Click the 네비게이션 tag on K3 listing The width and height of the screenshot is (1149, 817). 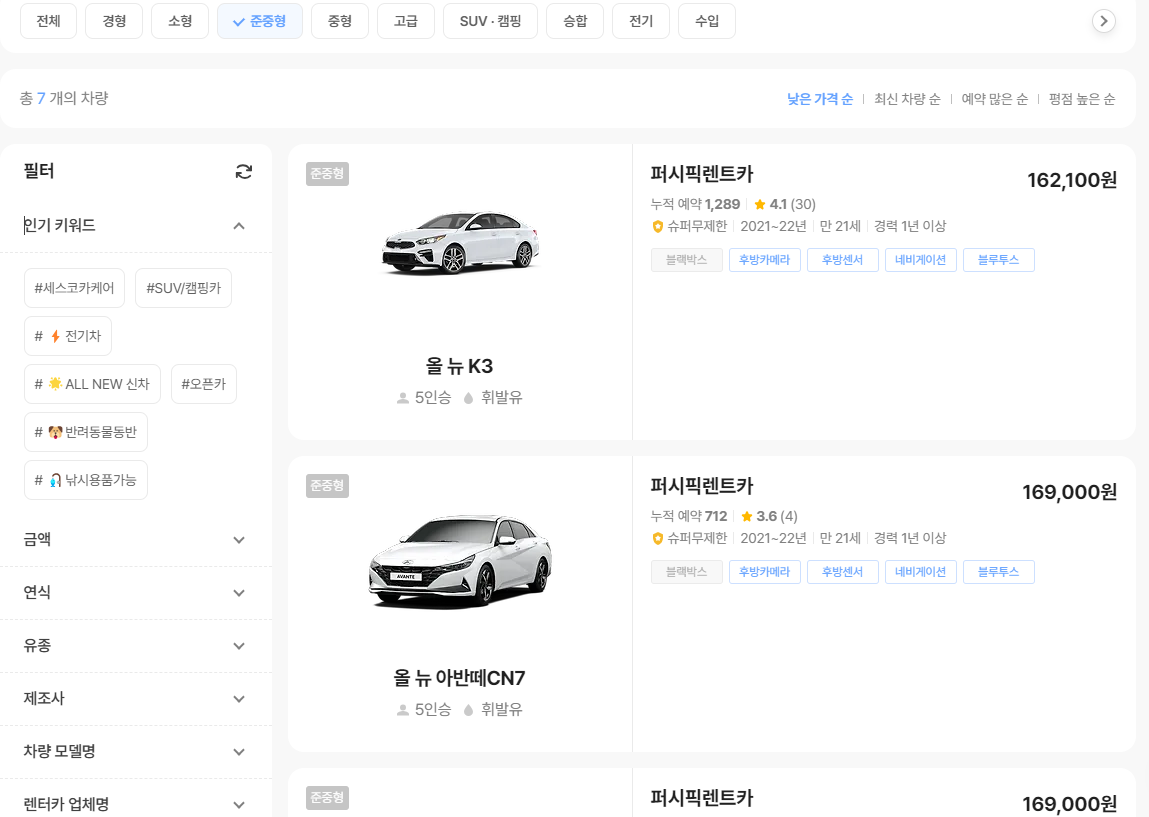click(x=921, y=260)
